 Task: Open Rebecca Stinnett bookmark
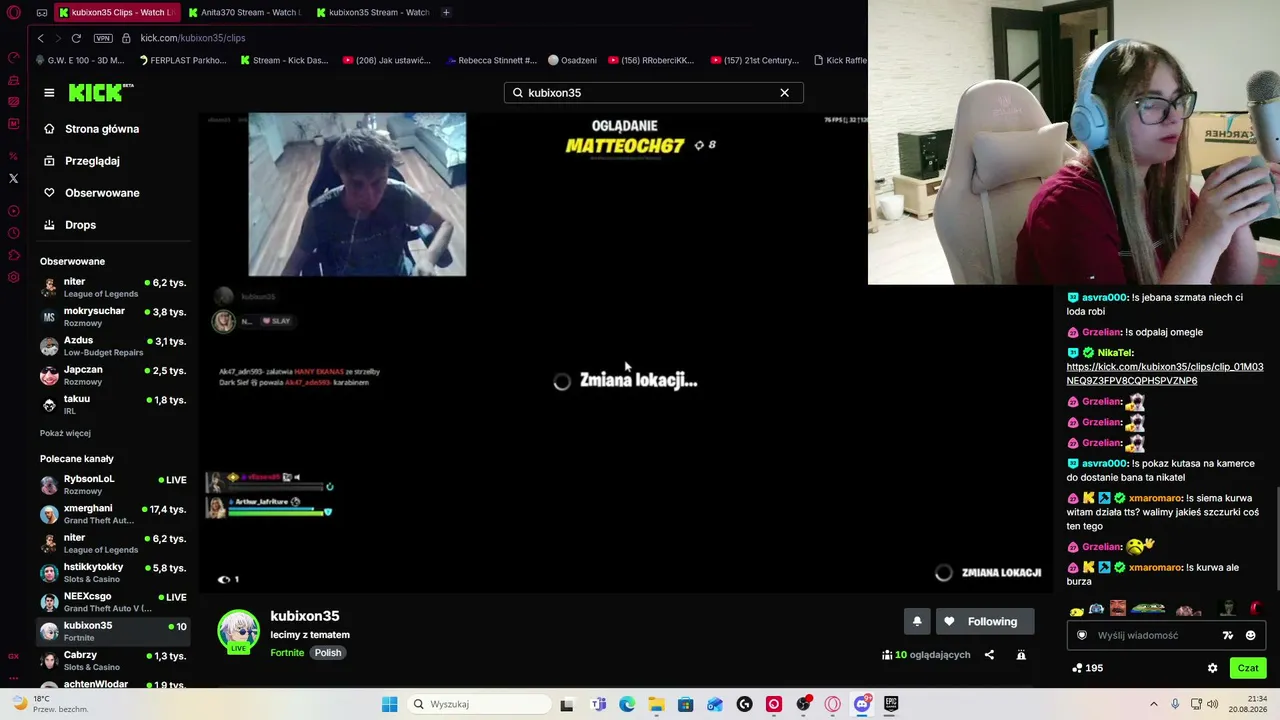(491, 60)
